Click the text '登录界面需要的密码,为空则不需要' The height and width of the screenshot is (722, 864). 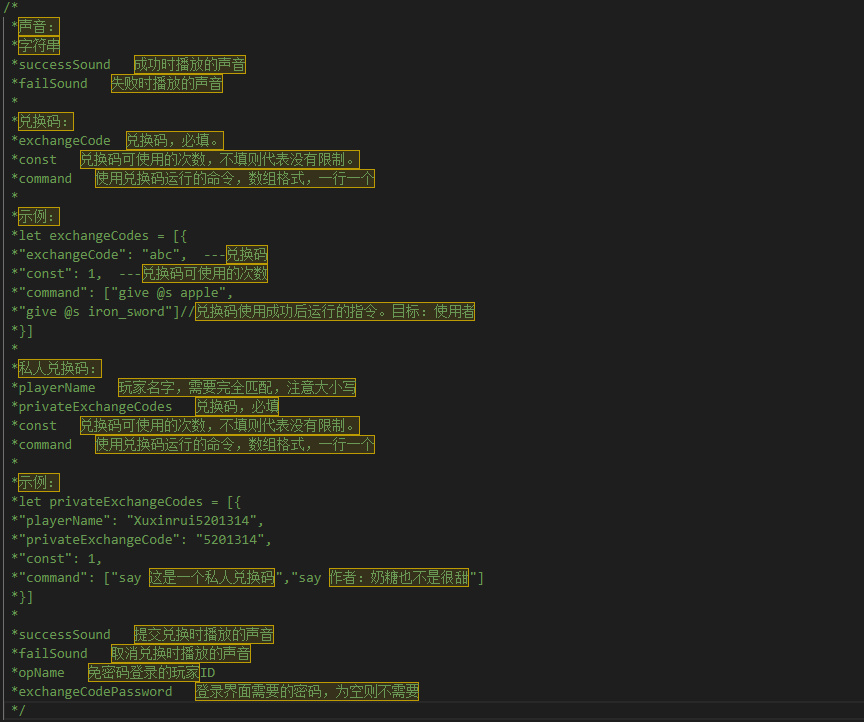tap(307, 692)
